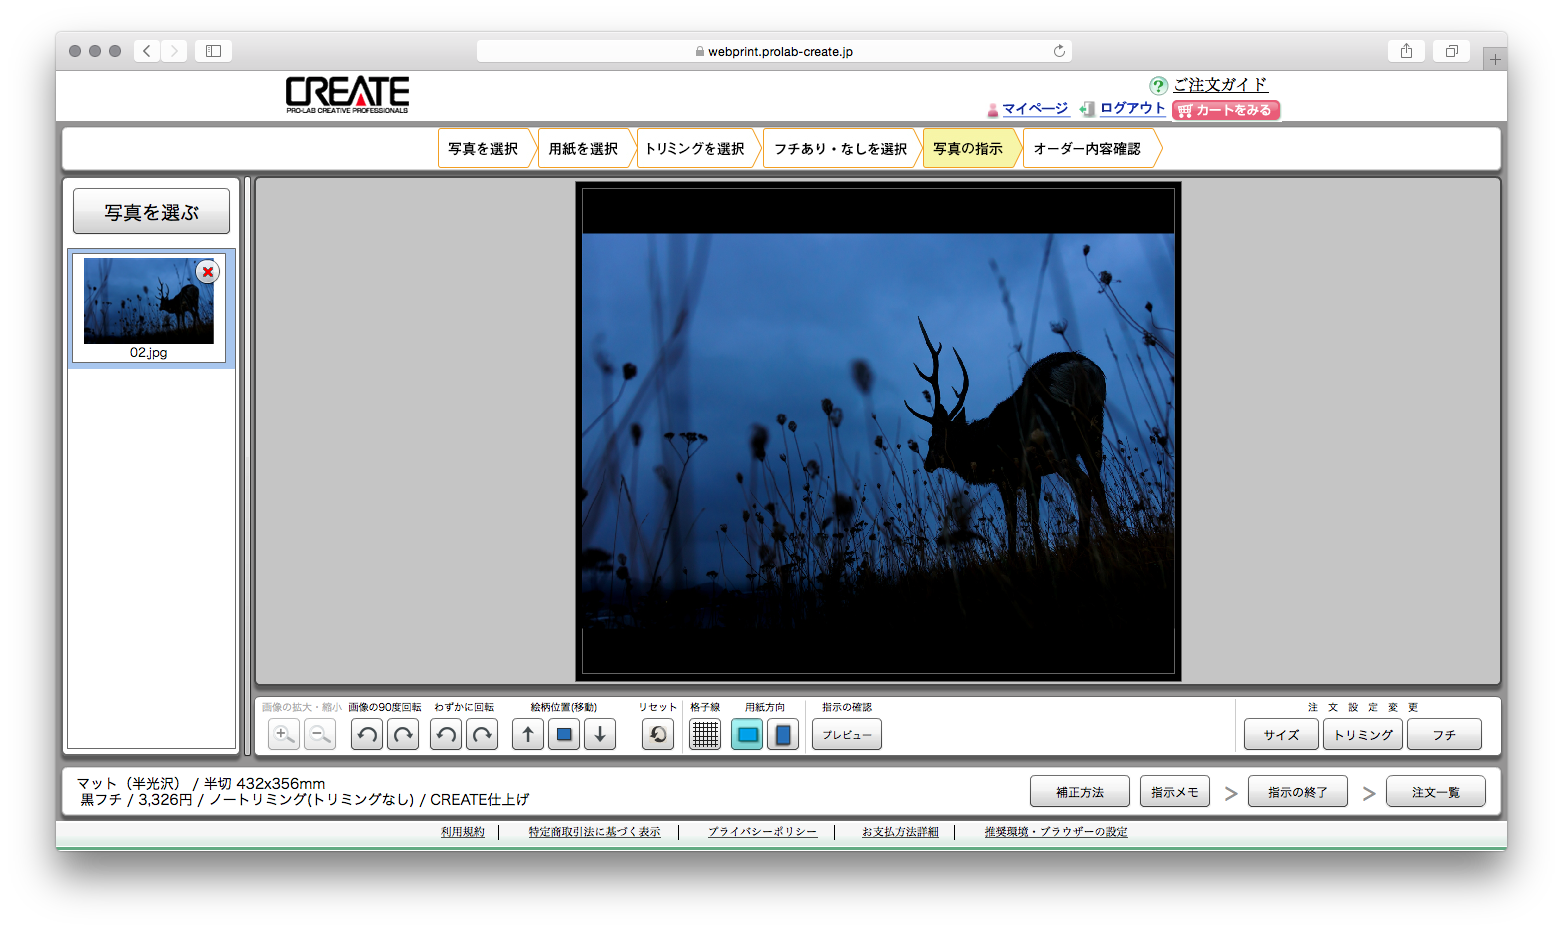Move picture position up with arrow
The height and width of the screenshot is (931, 1563).
528,735
